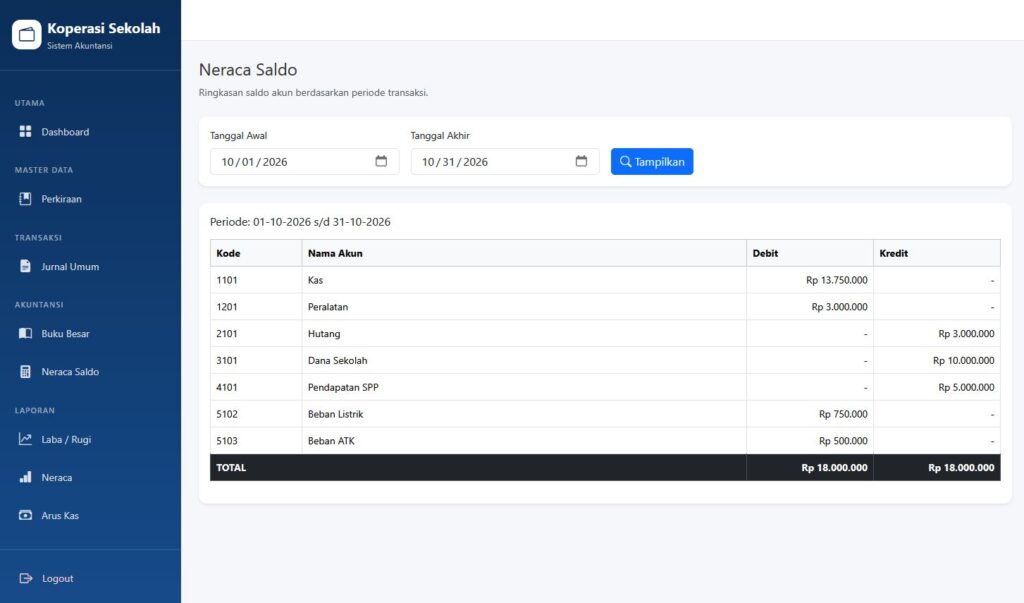Viewport: 1024px width, 603px height.
Task: Select the Beban ATK account name
Action: [x=331, y=440]
